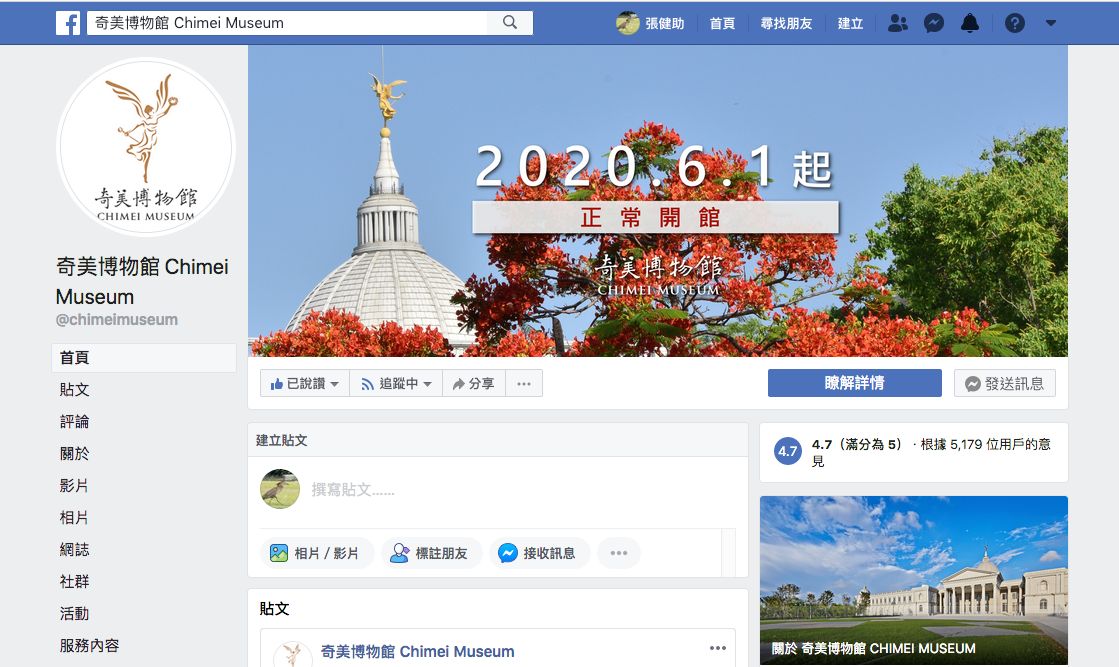The width and height of the screenshot is (1119, 667).
Task: Open more composer options ellipsis
Action: [619, 553]
